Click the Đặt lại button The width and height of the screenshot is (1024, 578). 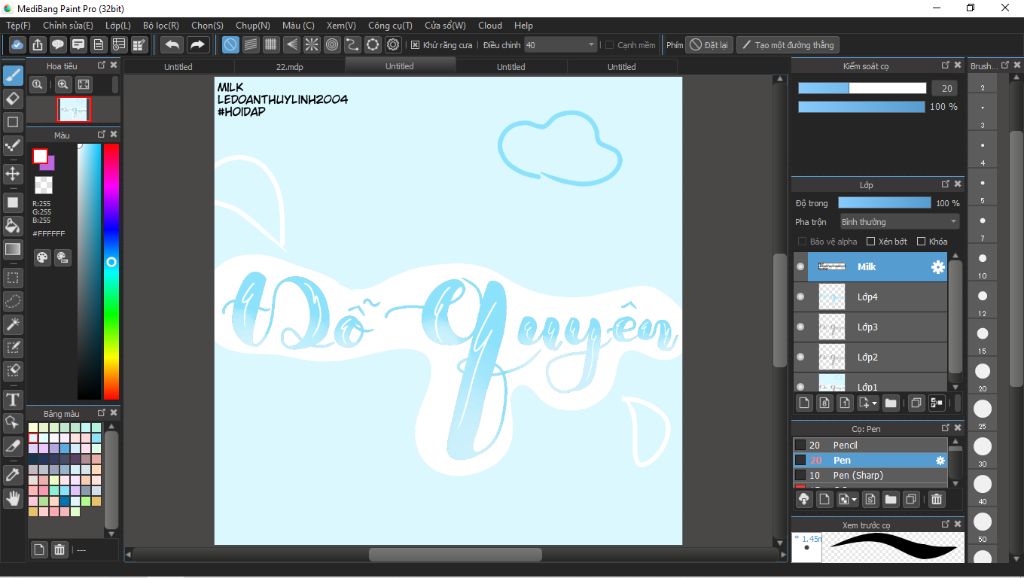709,45
